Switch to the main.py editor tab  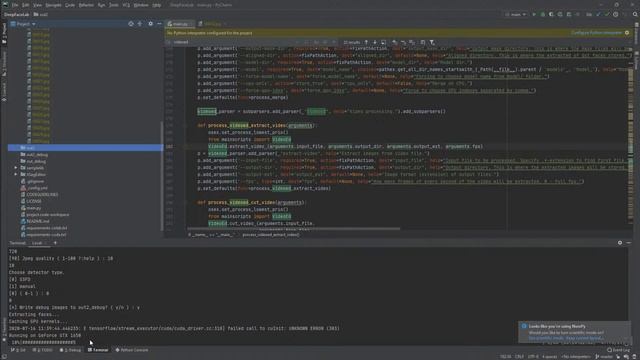point(180,24)
